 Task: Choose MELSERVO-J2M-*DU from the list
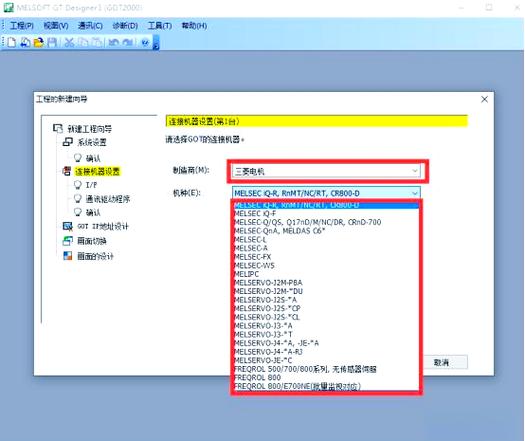(326, 291)
